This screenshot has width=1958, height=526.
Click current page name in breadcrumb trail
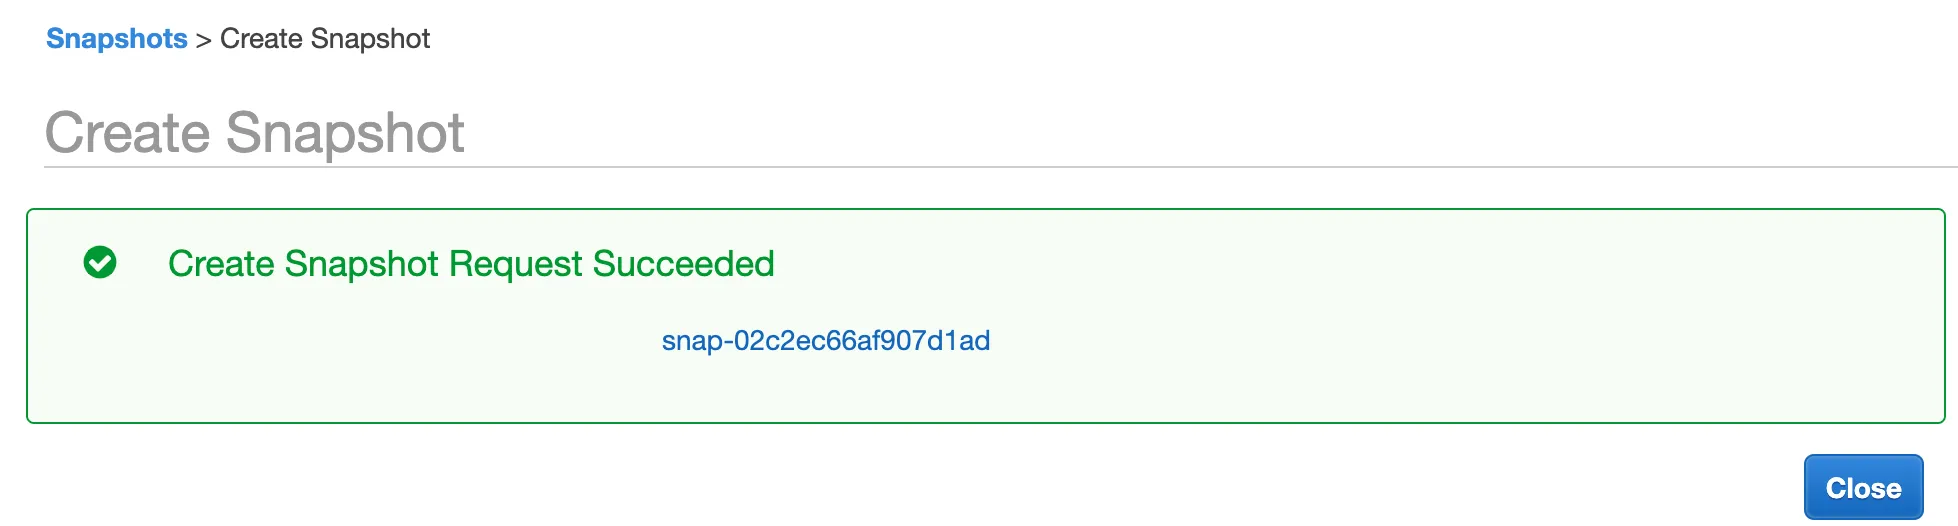pos(325,39)
